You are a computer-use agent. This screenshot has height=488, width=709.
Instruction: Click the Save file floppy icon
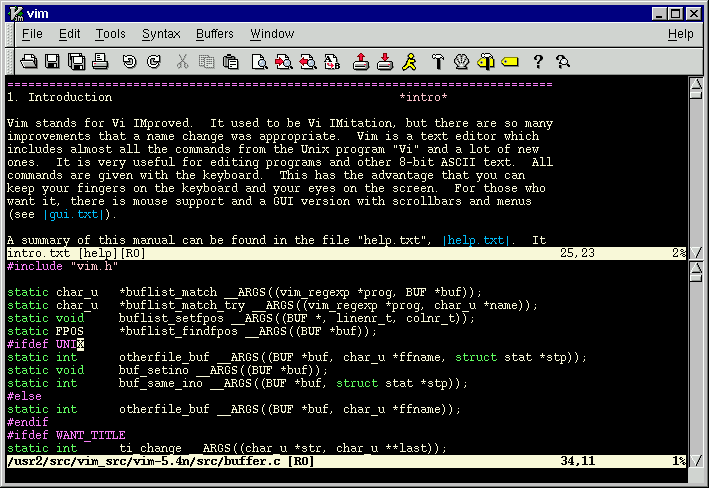coord(52,62)
